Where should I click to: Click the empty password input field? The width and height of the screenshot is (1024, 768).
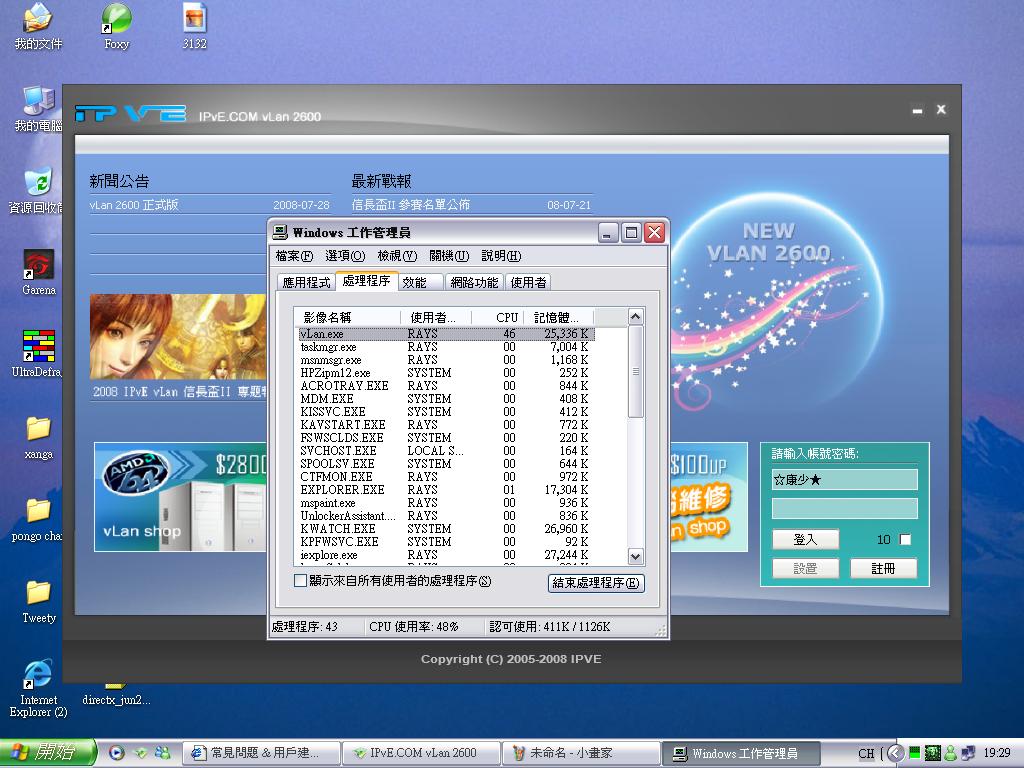(844, 509)
